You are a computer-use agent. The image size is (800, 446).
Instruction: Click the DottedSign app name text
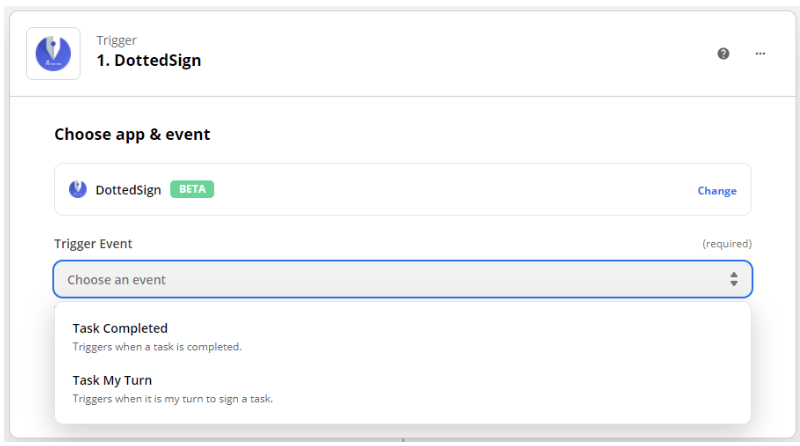128,190
